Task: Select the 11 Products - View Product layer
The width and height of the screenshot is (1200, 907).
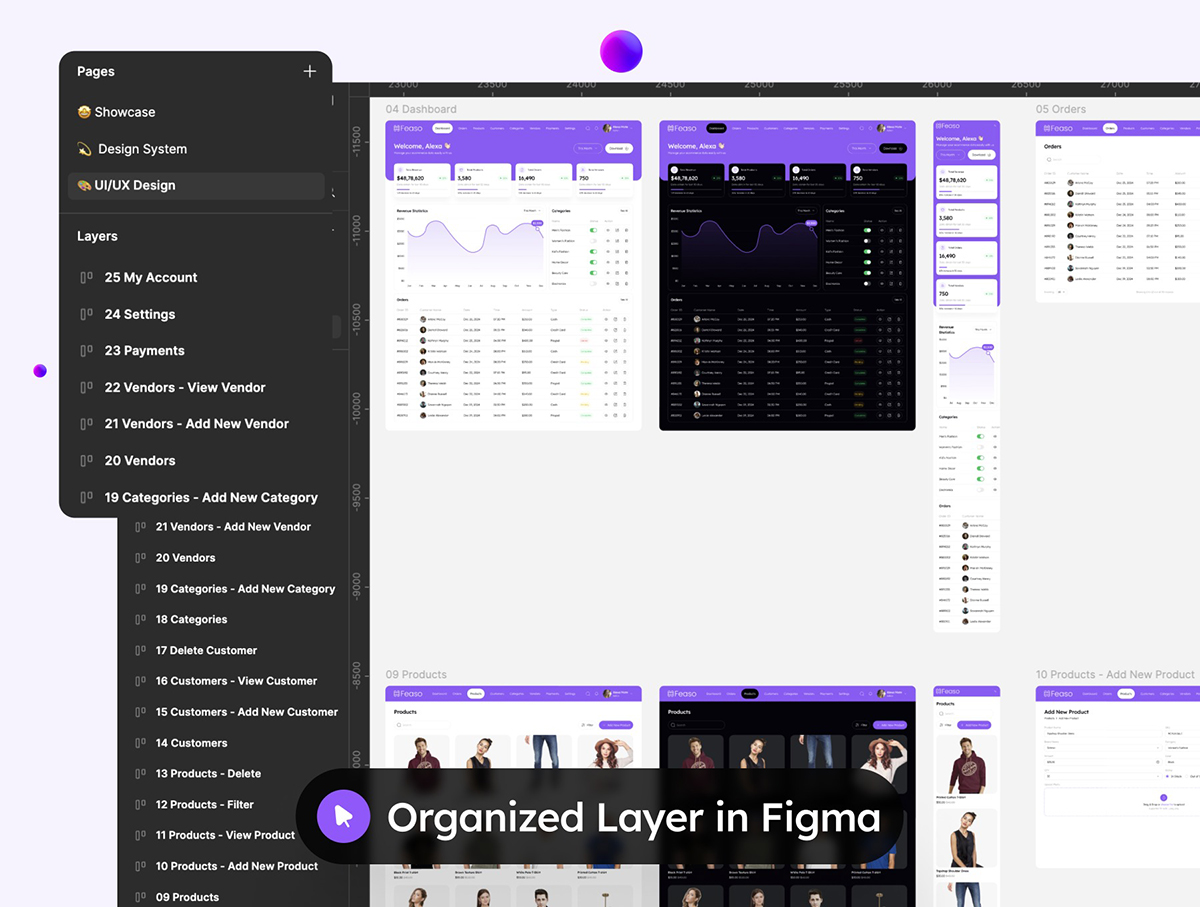Action: click(x=225, y=835)
